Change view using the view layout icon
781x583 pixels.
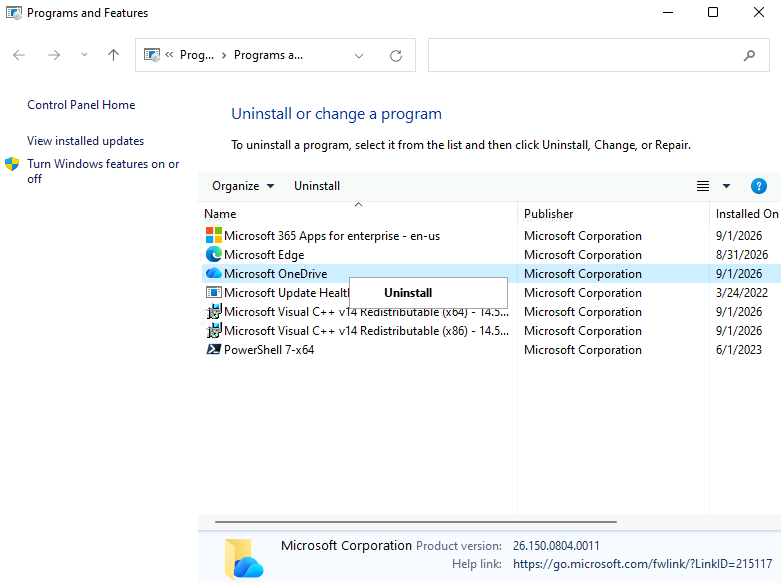pos(703,186)
